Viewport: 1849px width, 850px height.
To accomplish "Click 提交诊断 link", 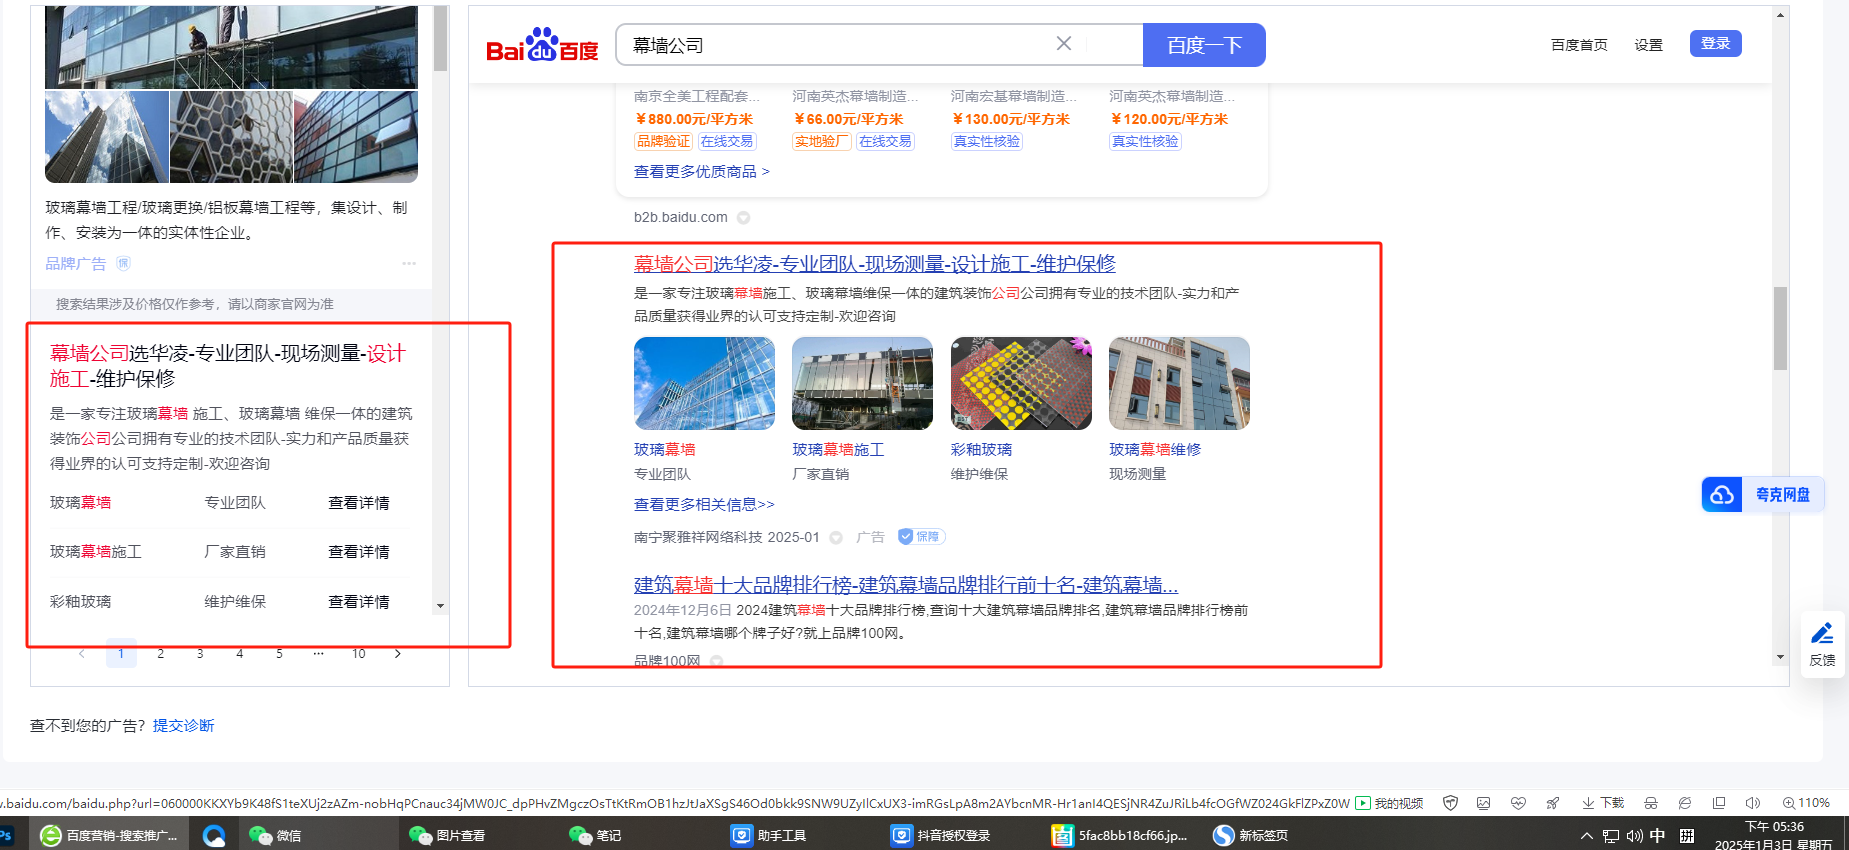I will pos(184,726).
